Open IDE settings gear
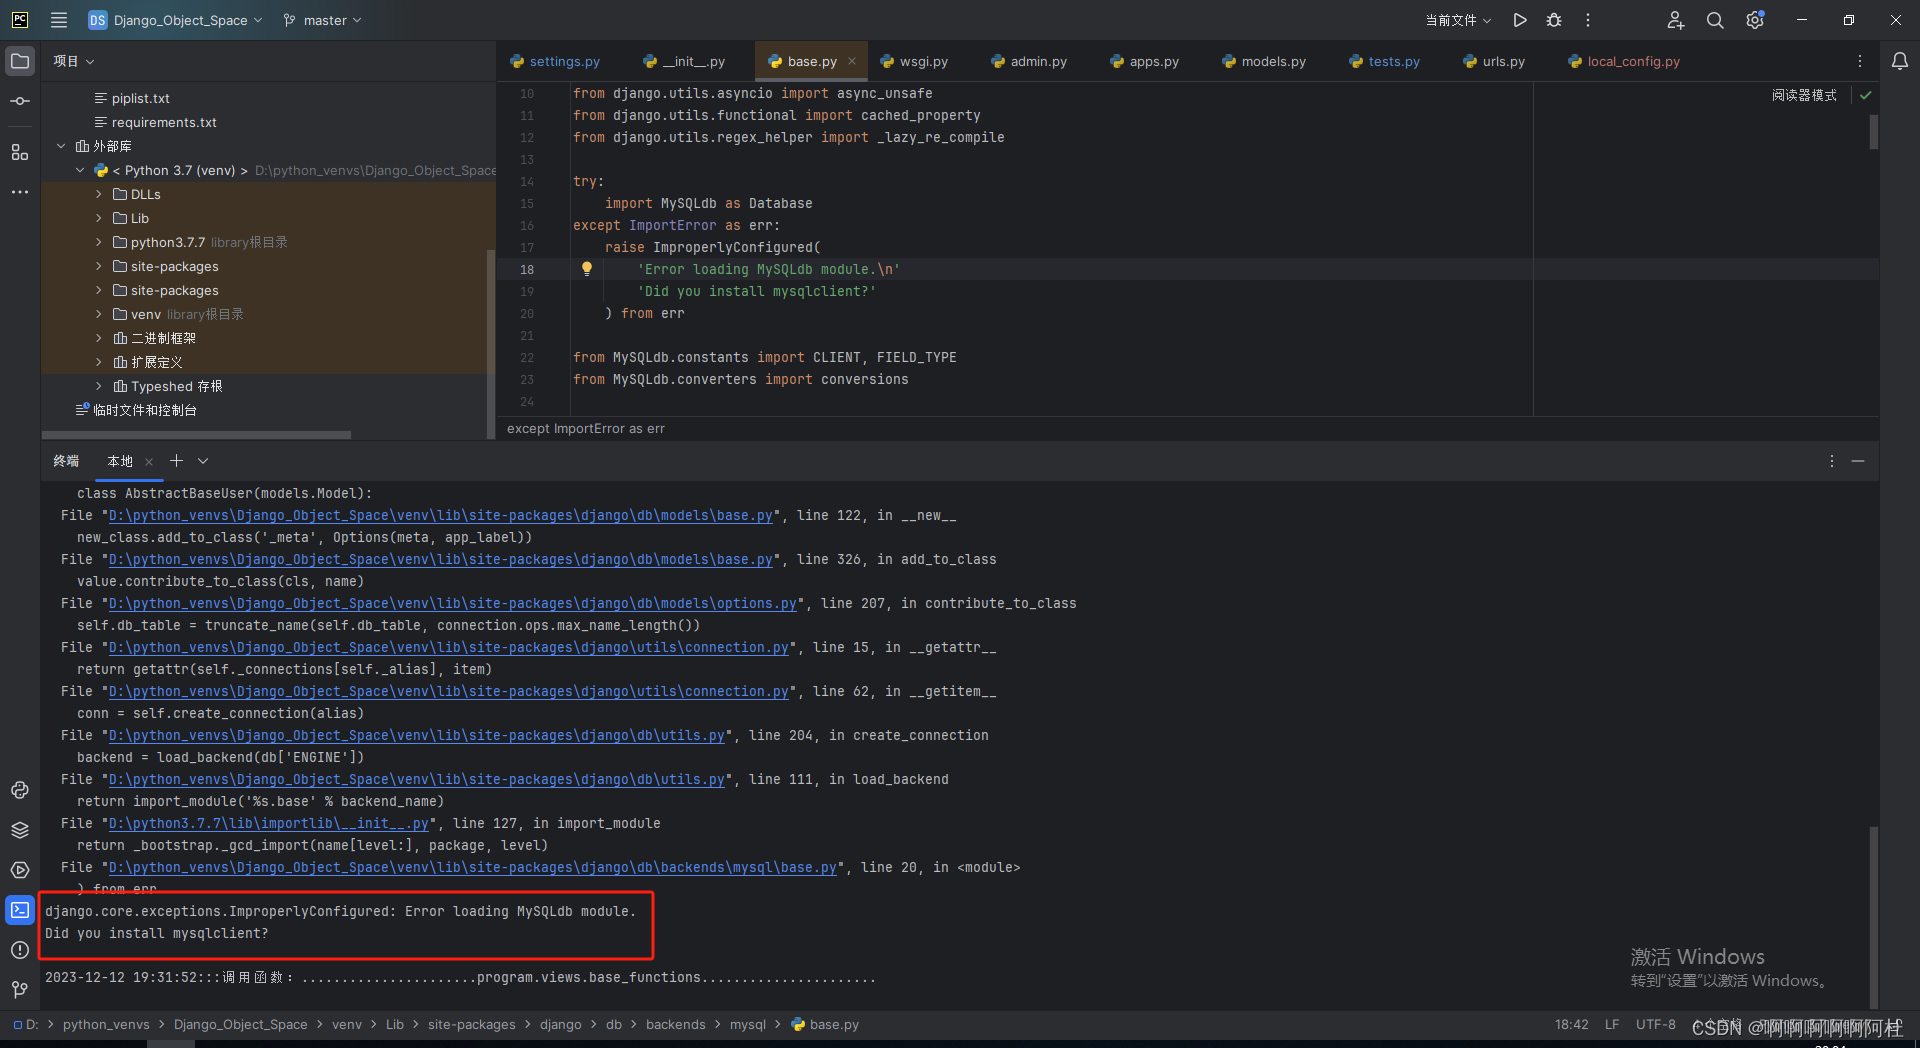The width and height of the screenshot is (1920, 1048). click(x=1755, y=20)
